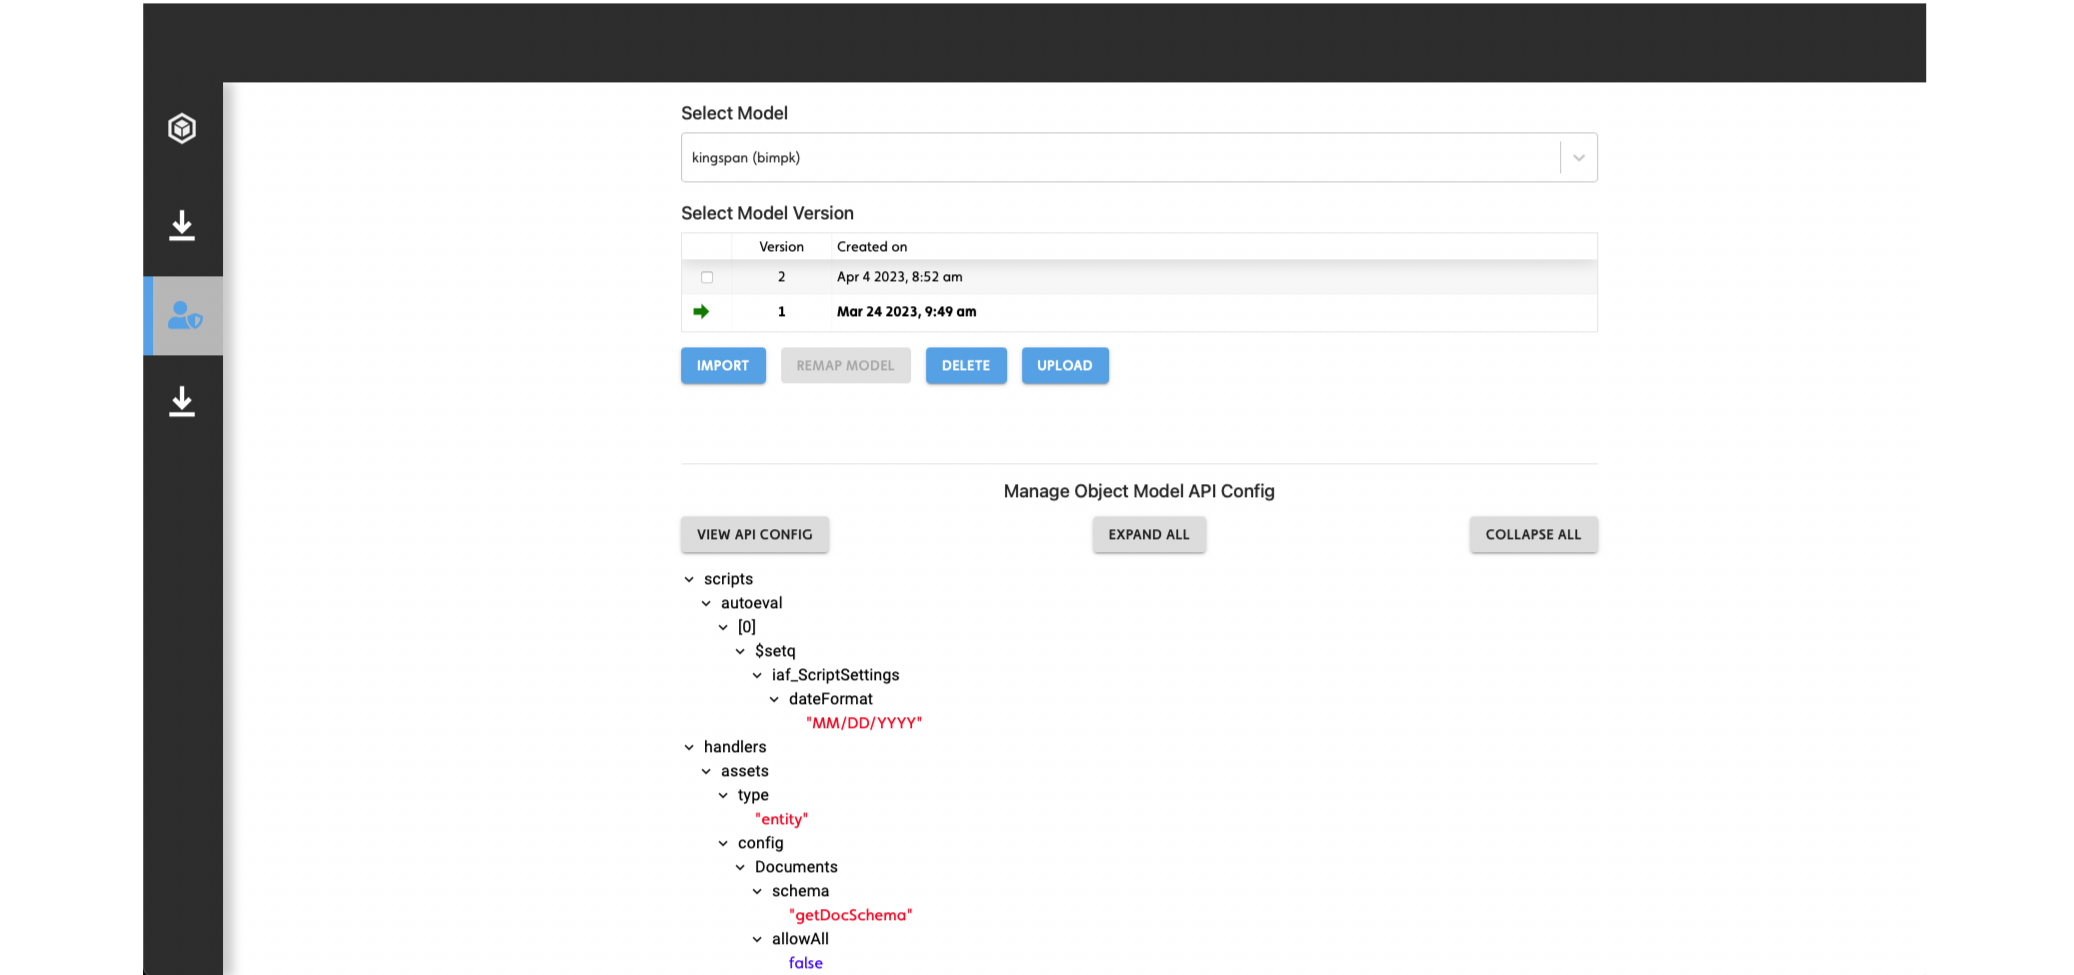Click the "MM/DD/YYYY" dateFormat value
The height and width of the screenshot is (975, 2074).
(864, 723)
